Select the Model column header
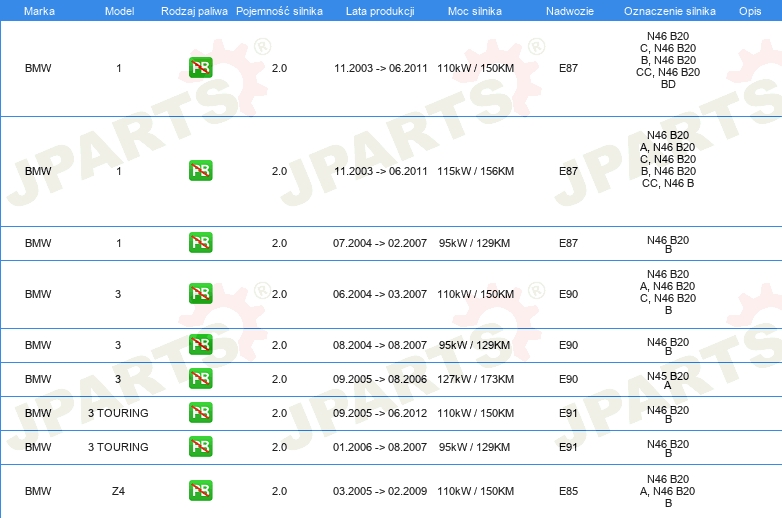The image size is (782, 518). [119, 11]
